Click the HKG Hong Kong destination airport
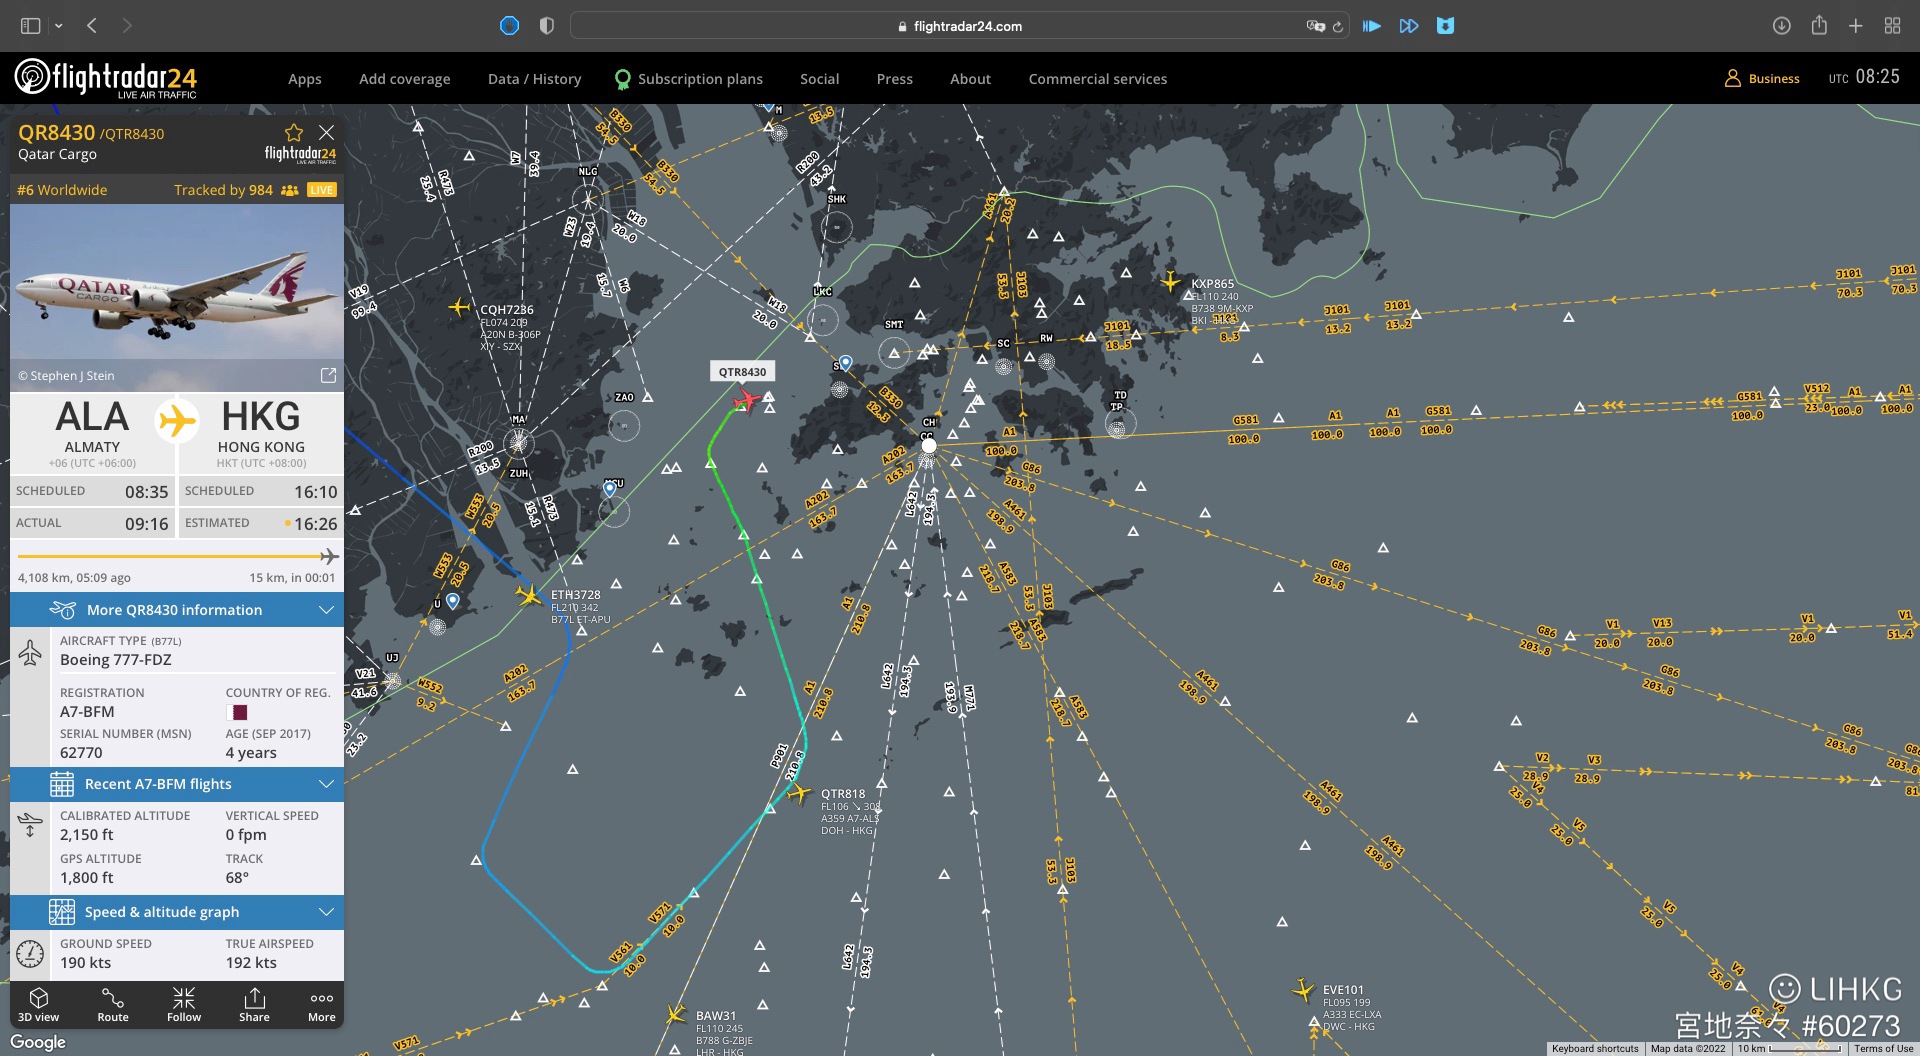Viewport: 1920px width, 1056px height. pos(261,432)
